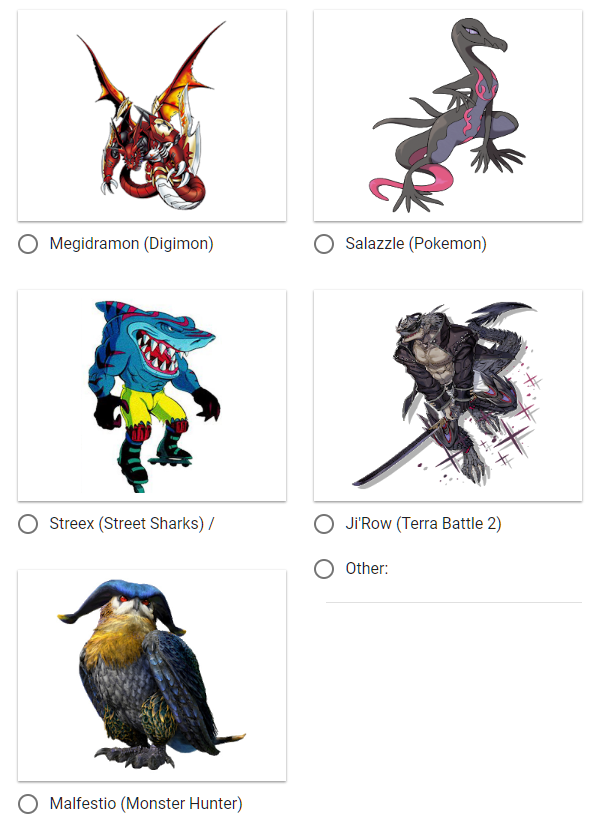This screenshot has height=826, width=600.
Task: Choose the Streex (Street Sharks) radio option
Action: [x=28, y=524]
